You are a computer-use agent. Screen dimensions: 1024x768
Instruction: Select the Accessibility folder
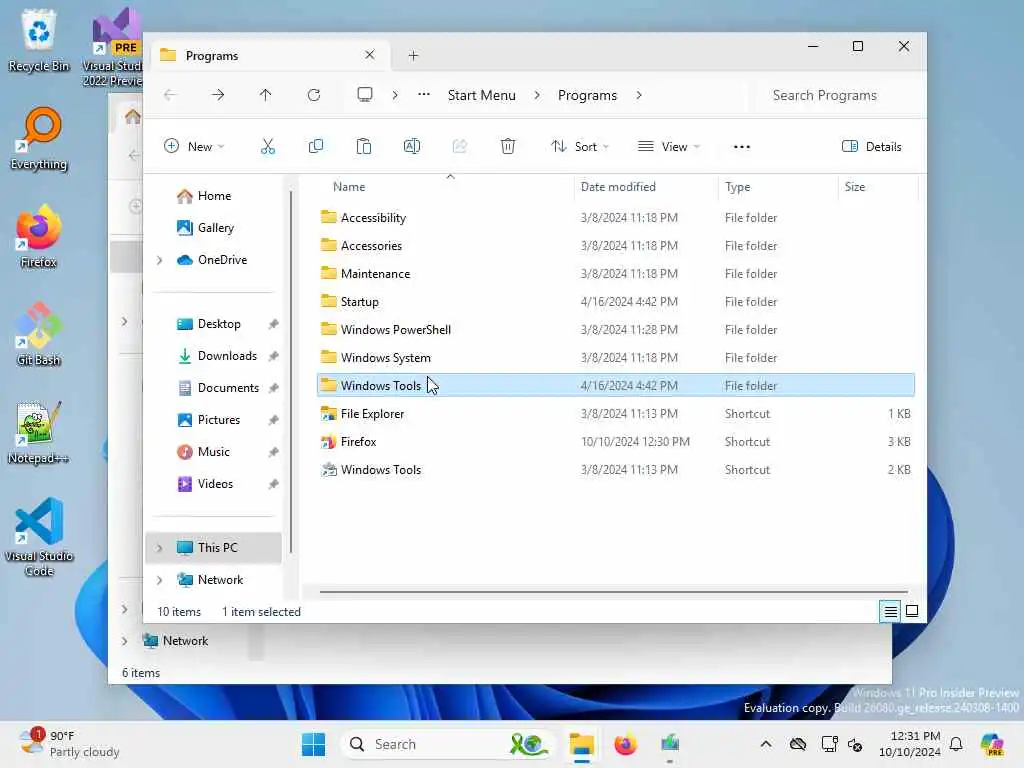tap(615, 217)
